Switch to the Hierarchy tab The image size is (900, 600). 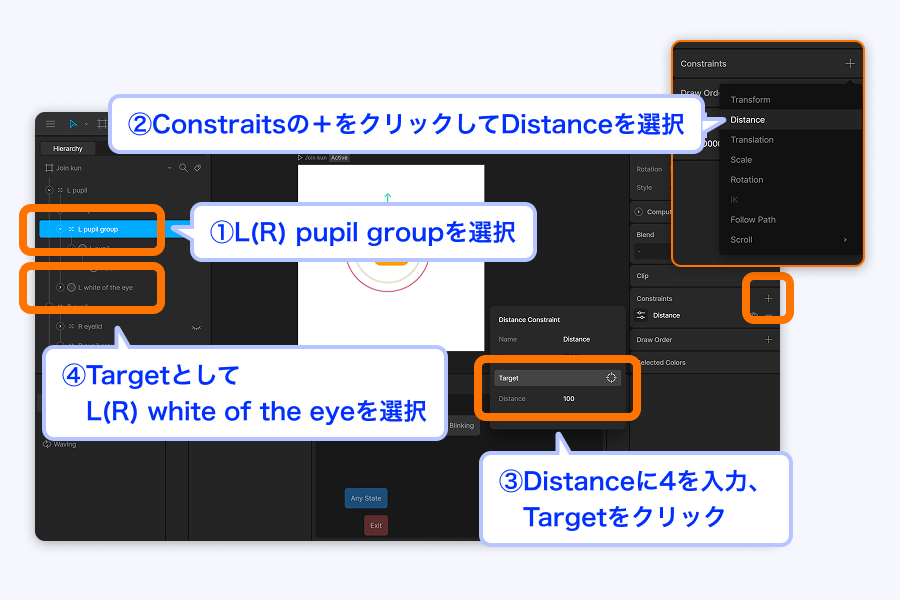point(68,149)
